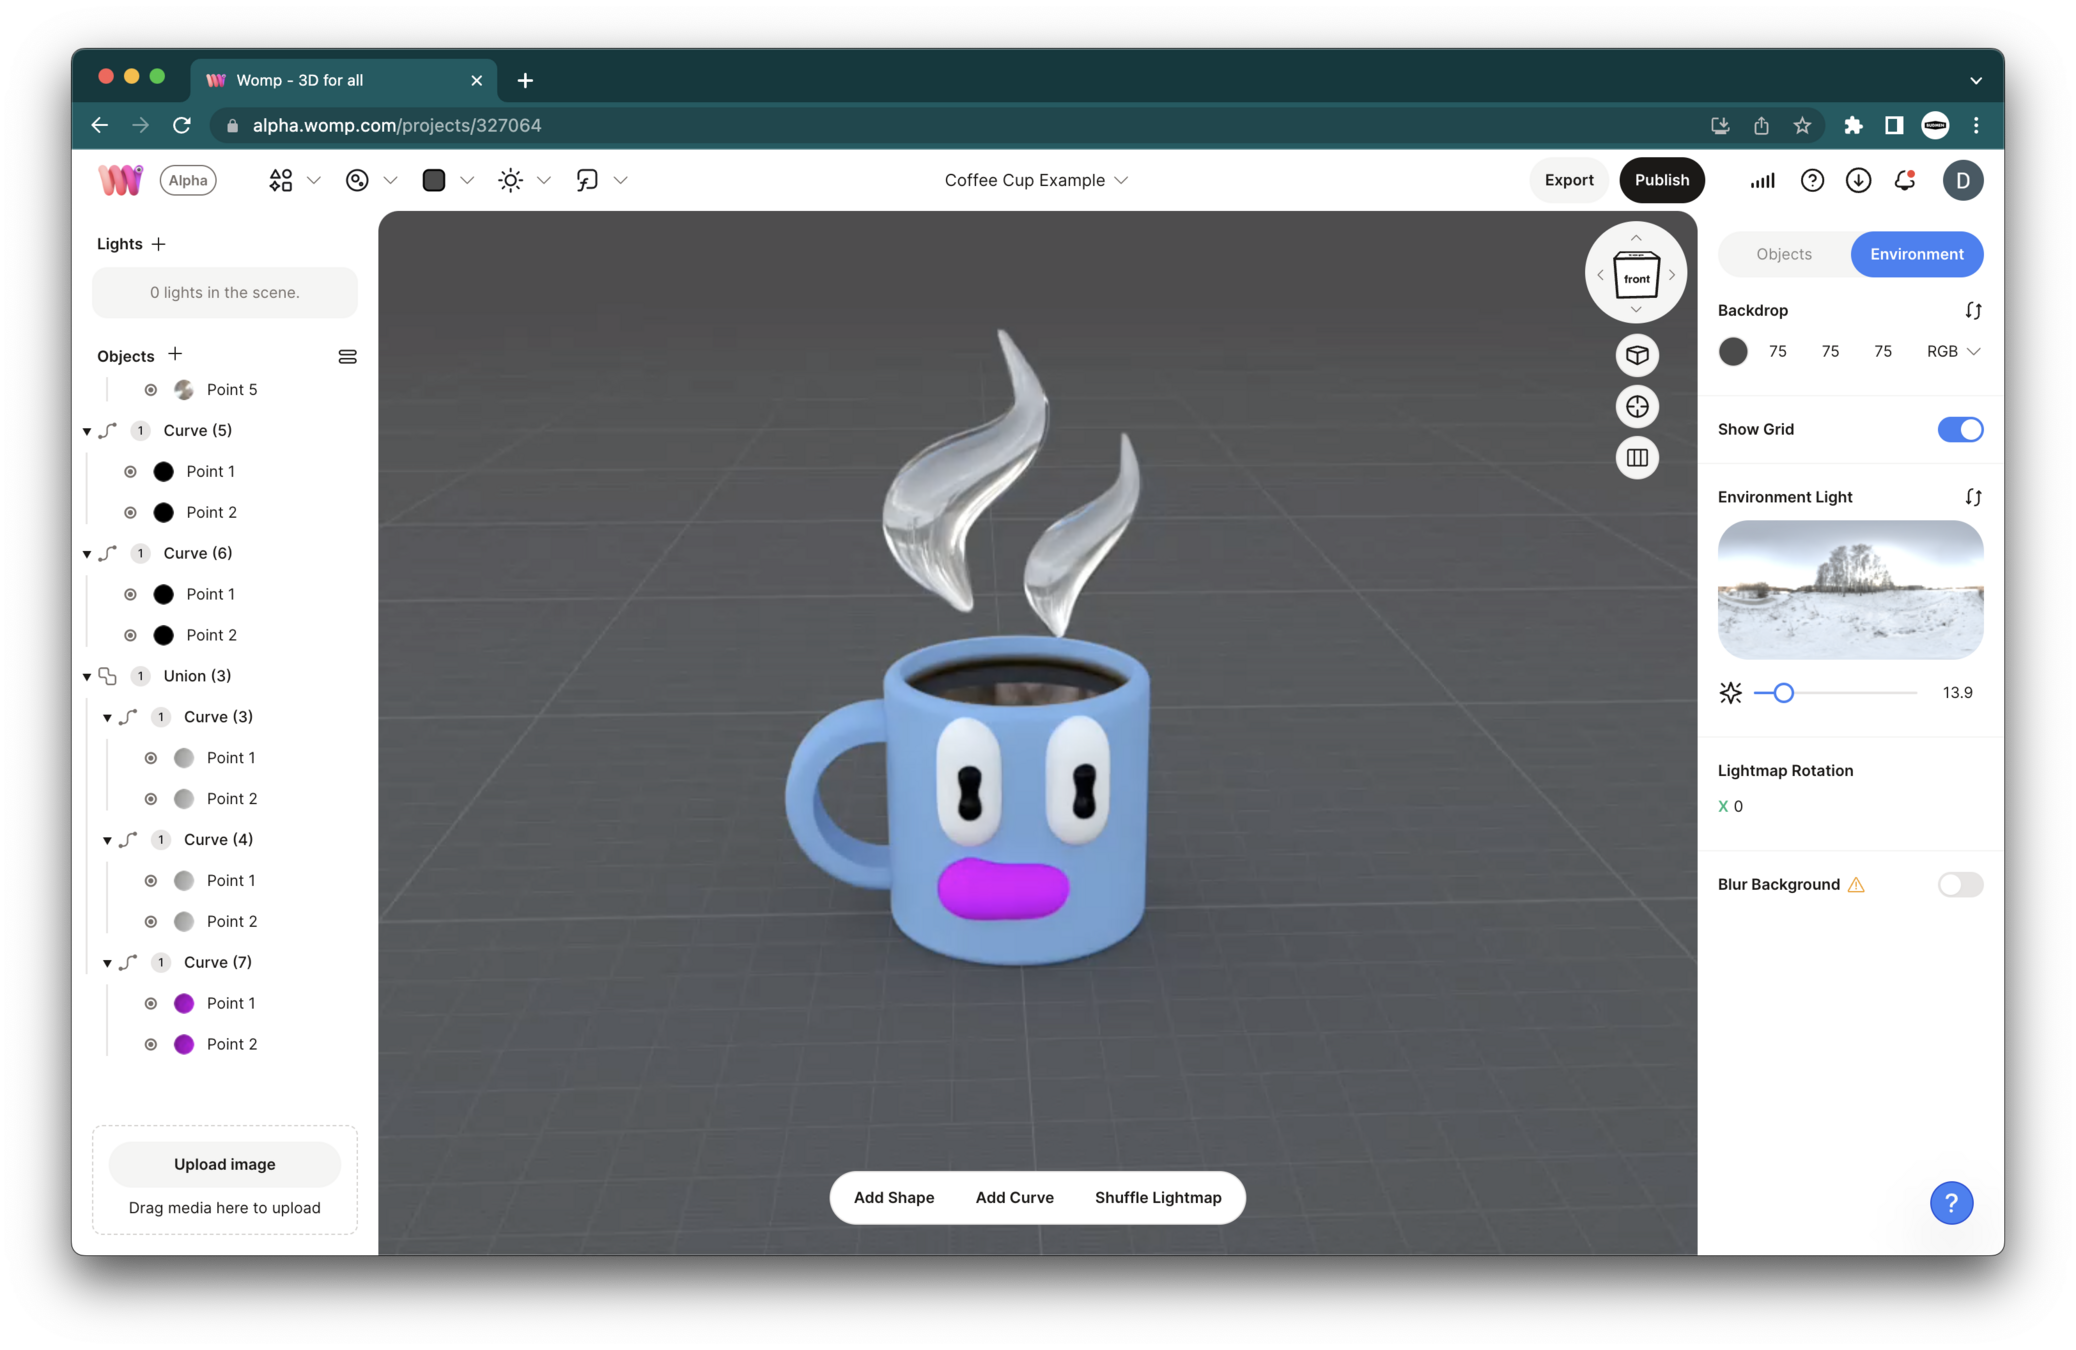Screen dimensions: 2076x1350
Task: Click the split view columns icon
Action: point(1637,458)
